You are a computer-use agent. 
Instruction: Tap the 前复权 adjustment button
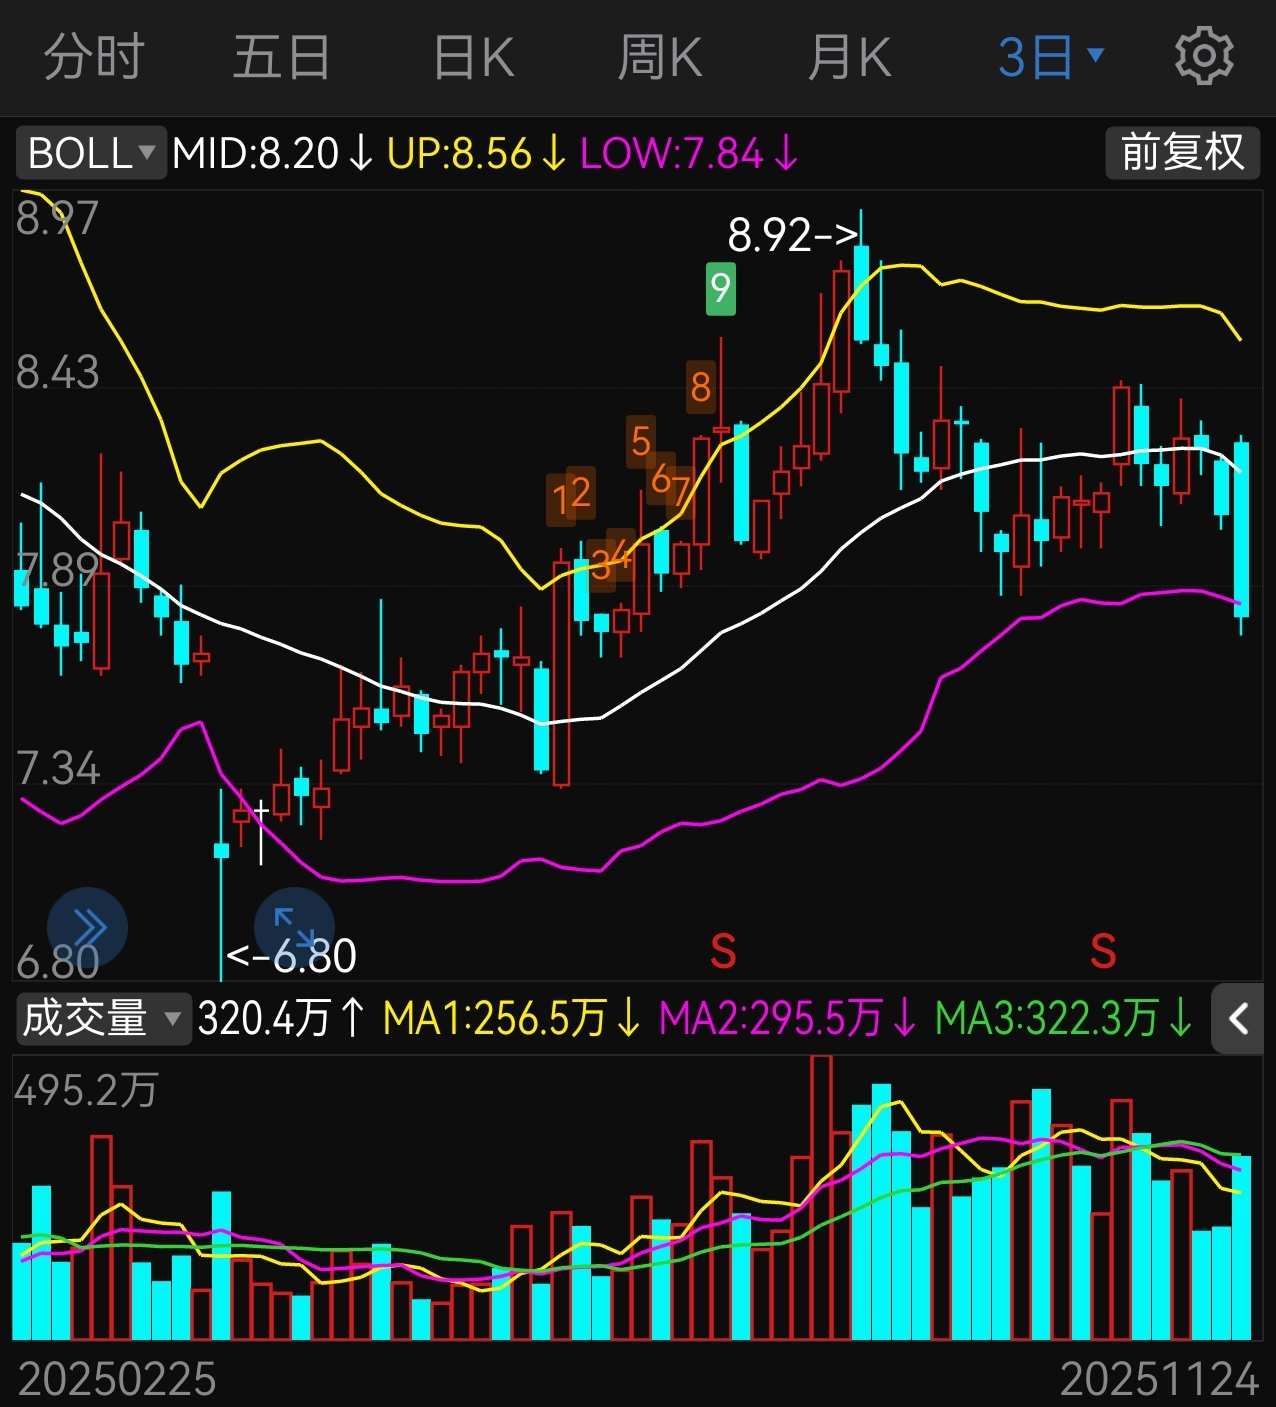click(1183, 153)
